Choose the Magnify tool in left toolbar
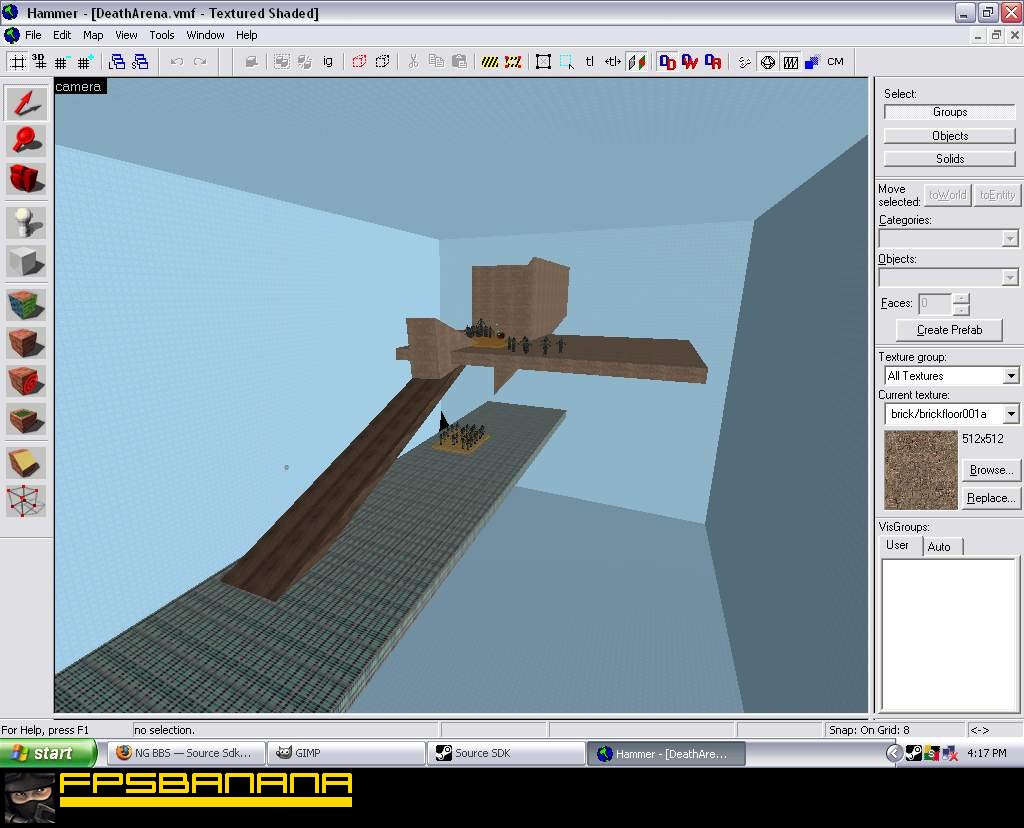This screenshot has height=828, width=1024. (26, 141)
